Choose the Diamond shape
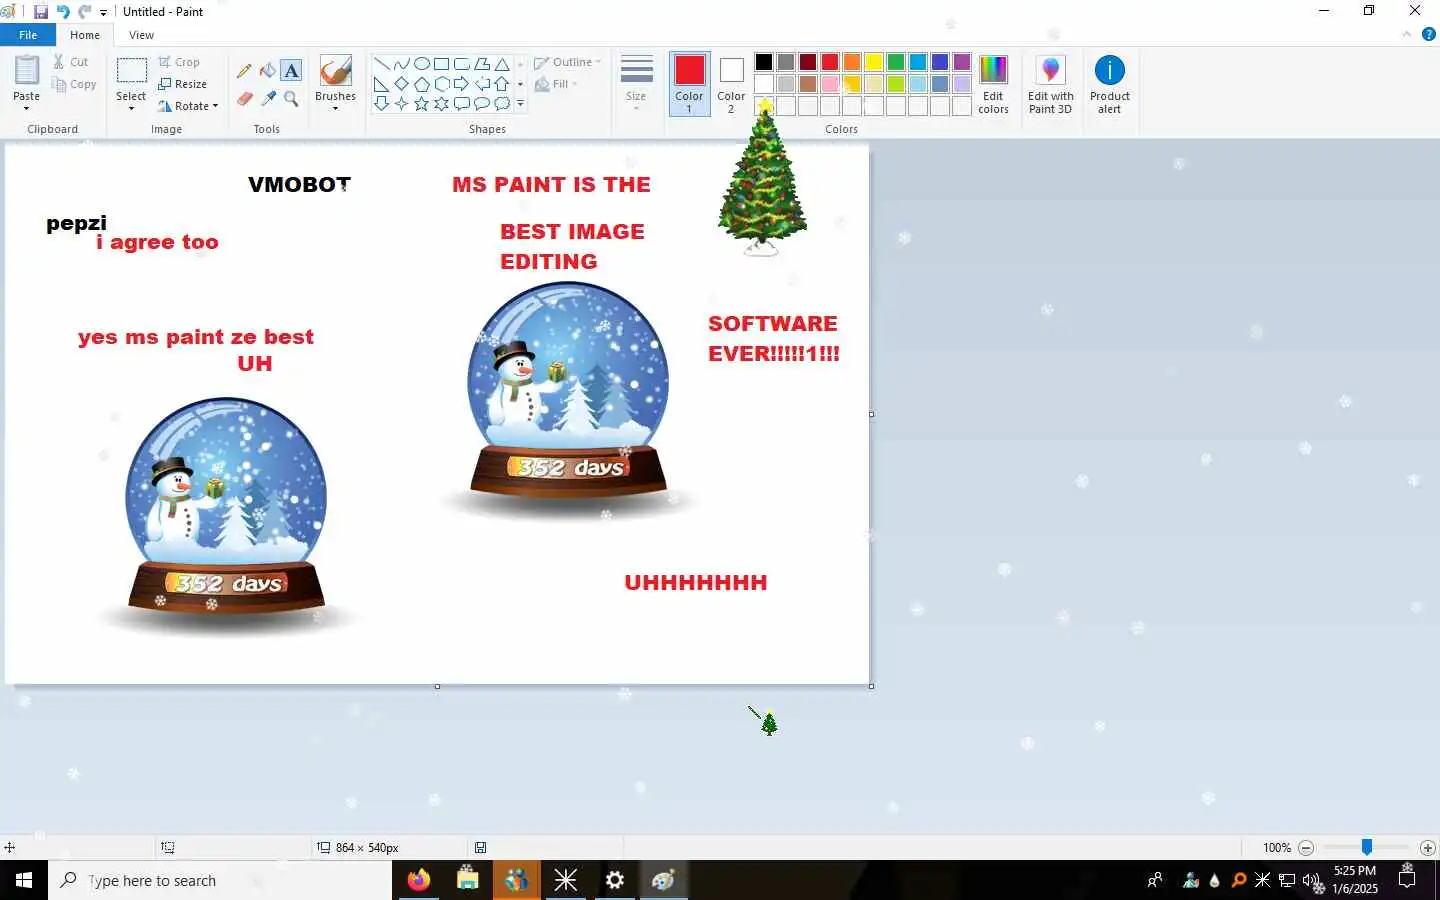1440x900 pixels. 401,84
